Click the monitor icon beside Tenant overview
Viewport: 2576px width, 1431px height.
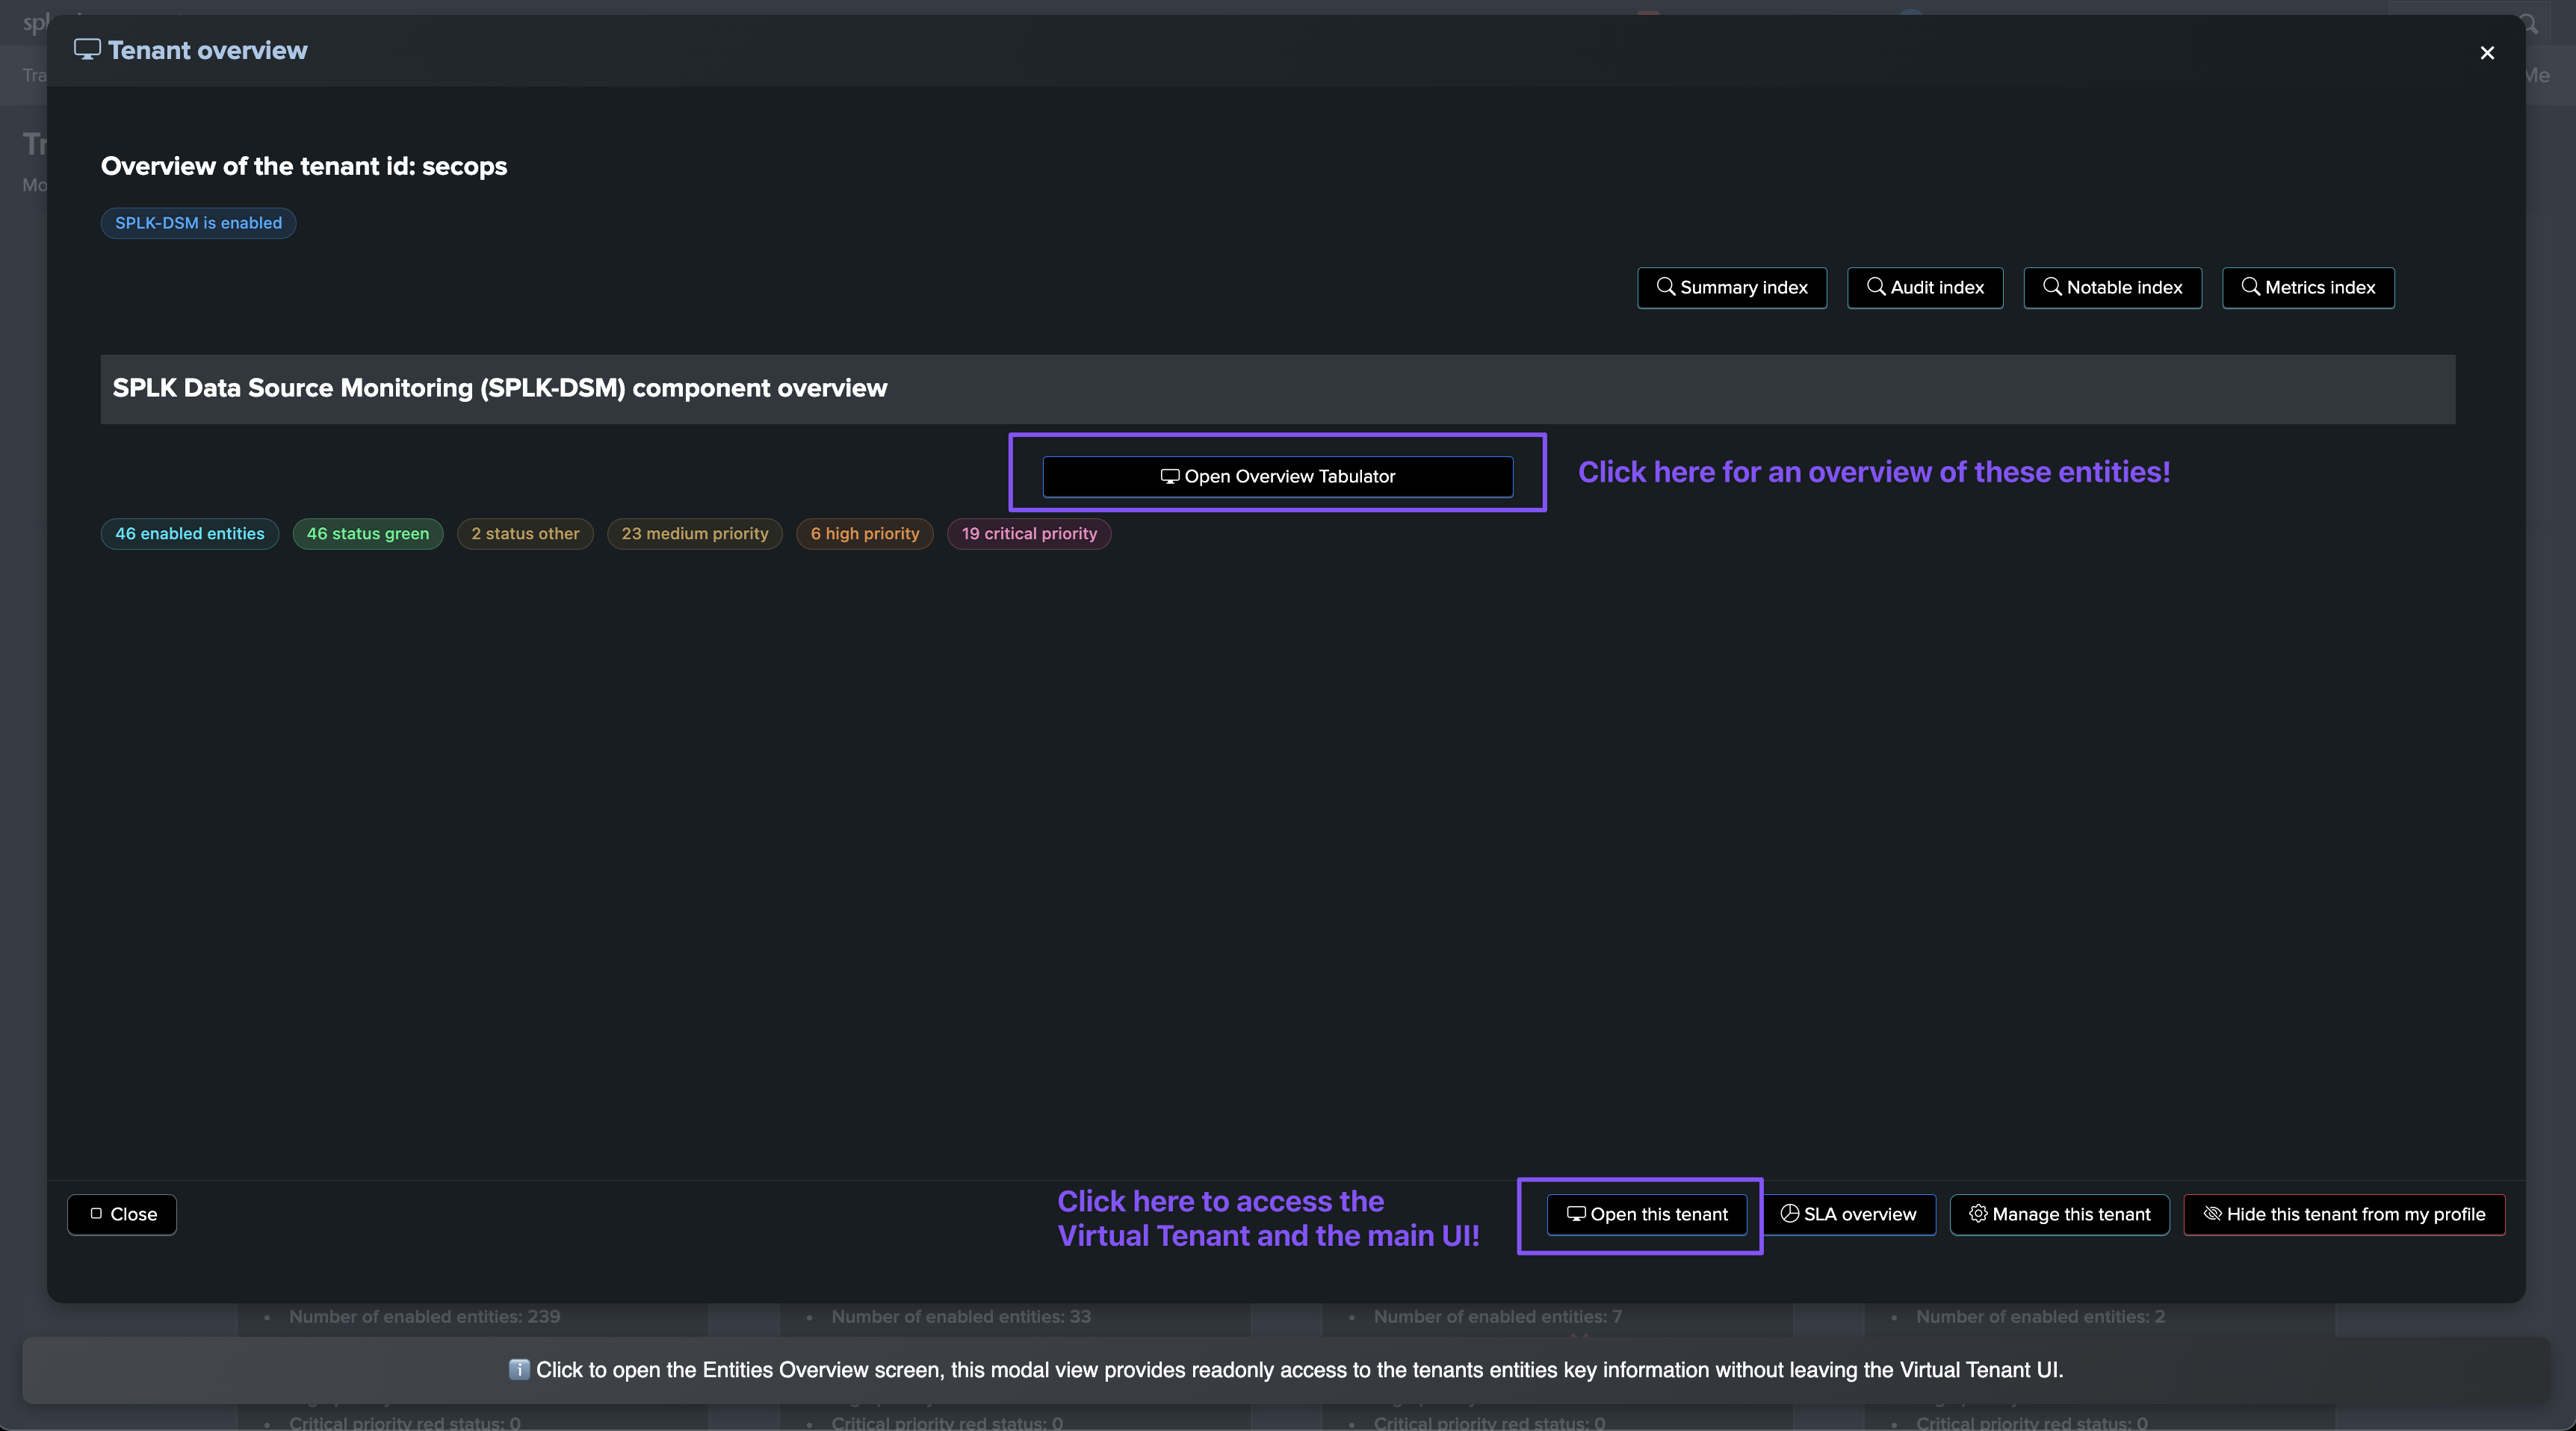click(87, 49)
